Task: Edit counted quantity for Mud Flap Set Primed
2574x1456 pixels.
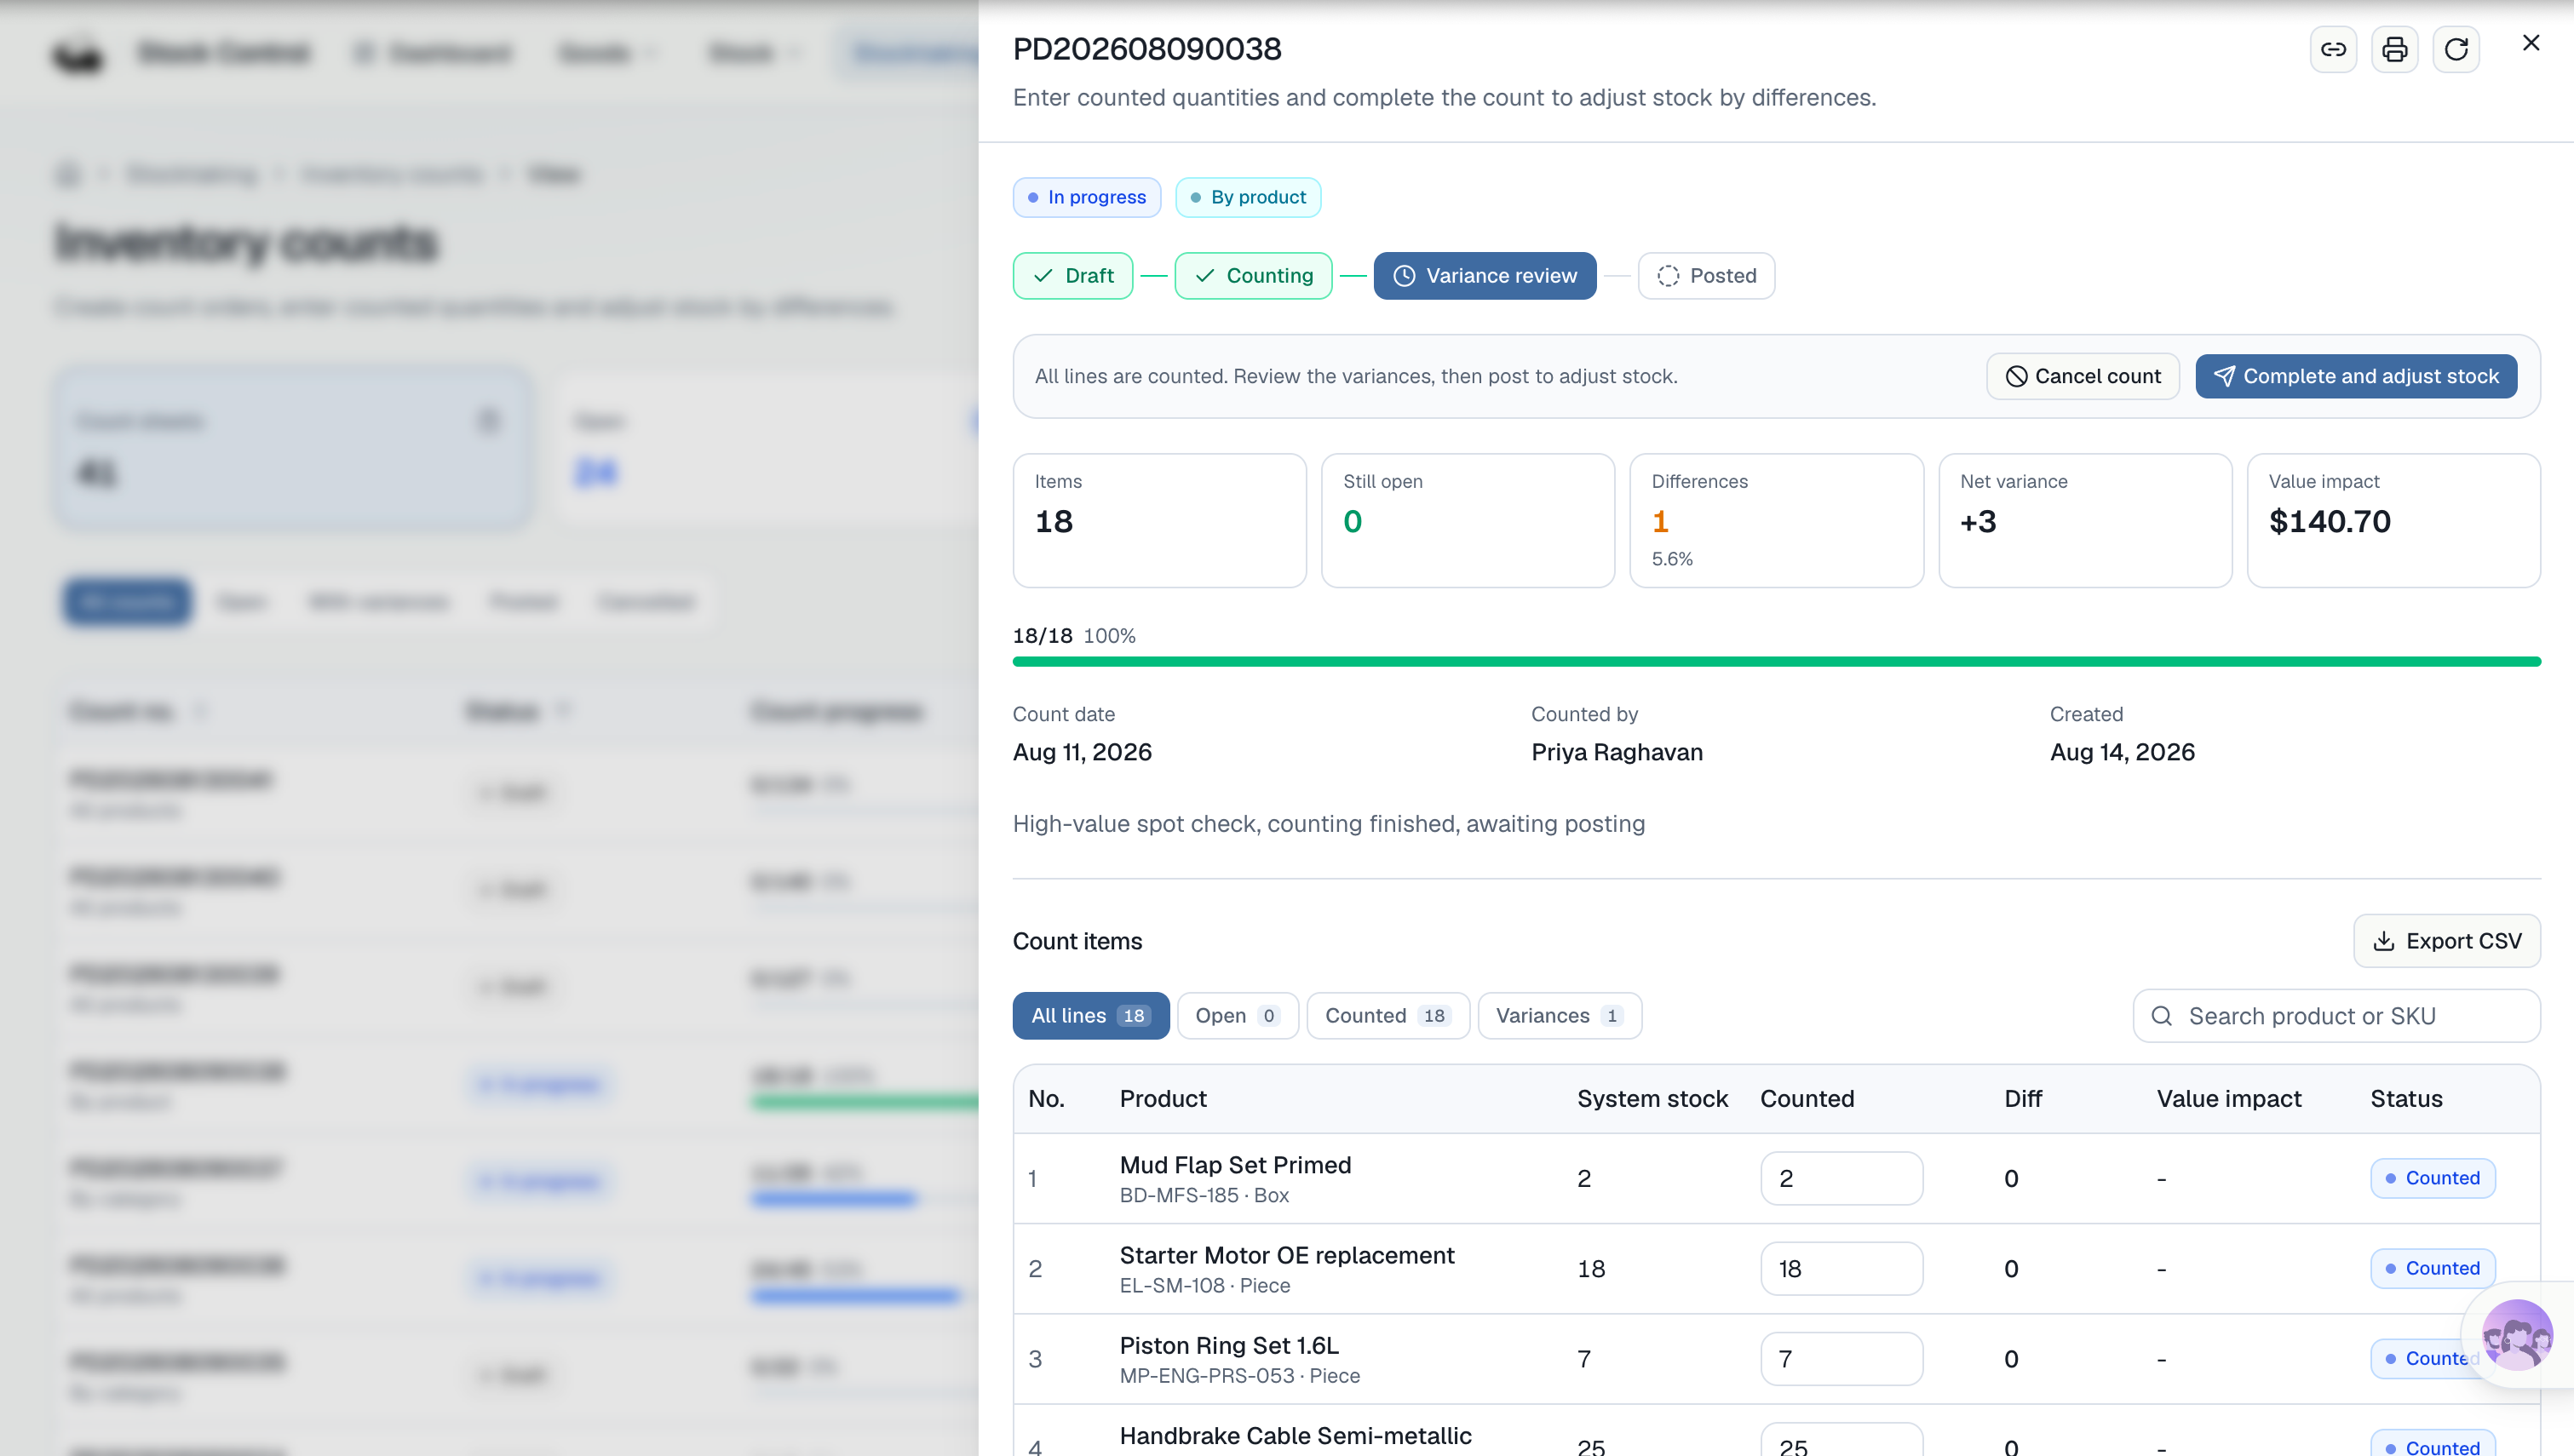Action: (x=1841, y=1178)
